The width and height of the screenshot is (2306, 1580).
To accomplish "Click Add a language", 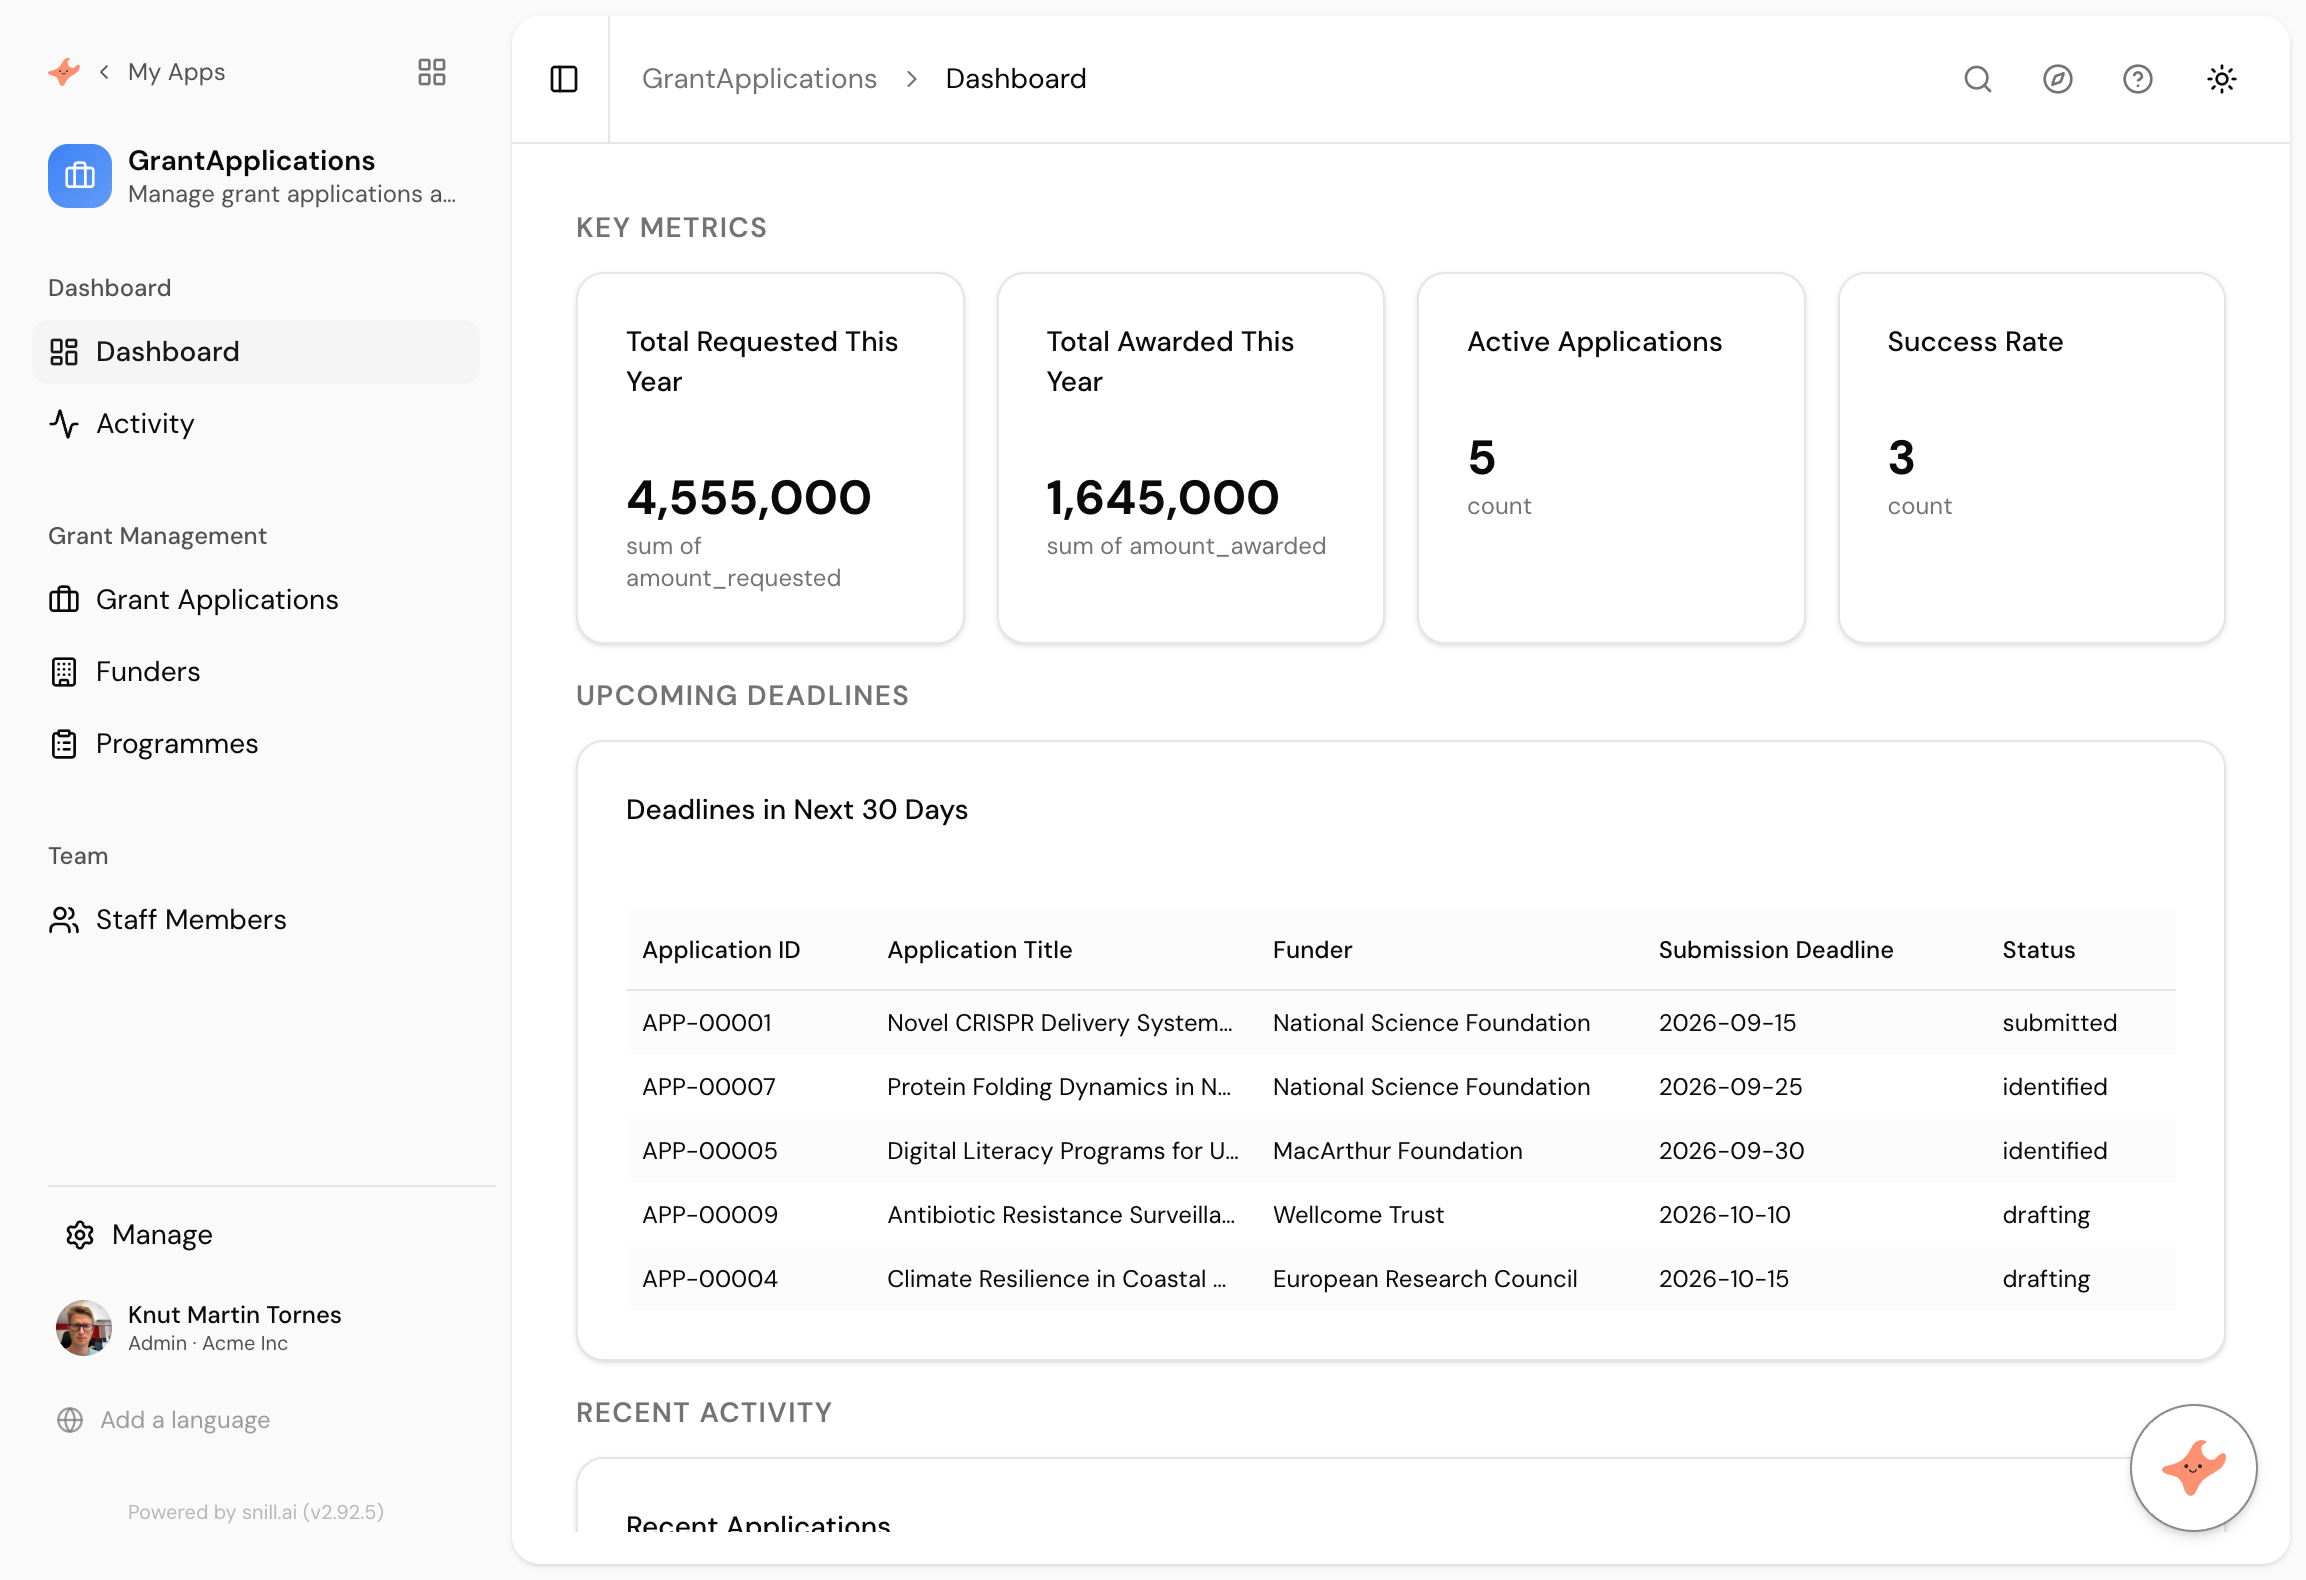I will point(185,1420).
